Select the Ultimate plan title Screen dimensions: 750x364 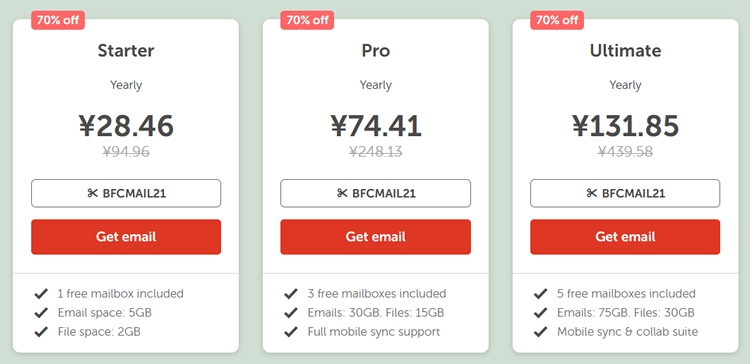[x=625, y=51]
